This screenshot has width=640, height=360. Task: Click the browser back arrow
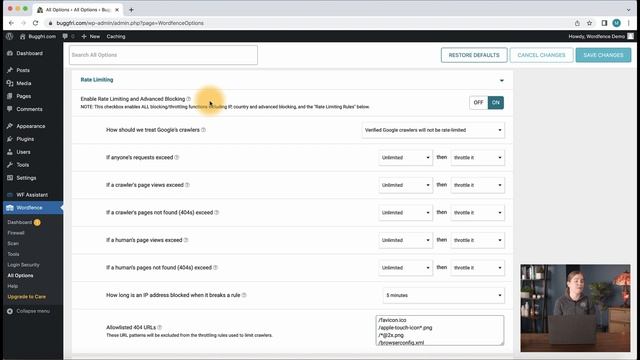pos(11,23)
